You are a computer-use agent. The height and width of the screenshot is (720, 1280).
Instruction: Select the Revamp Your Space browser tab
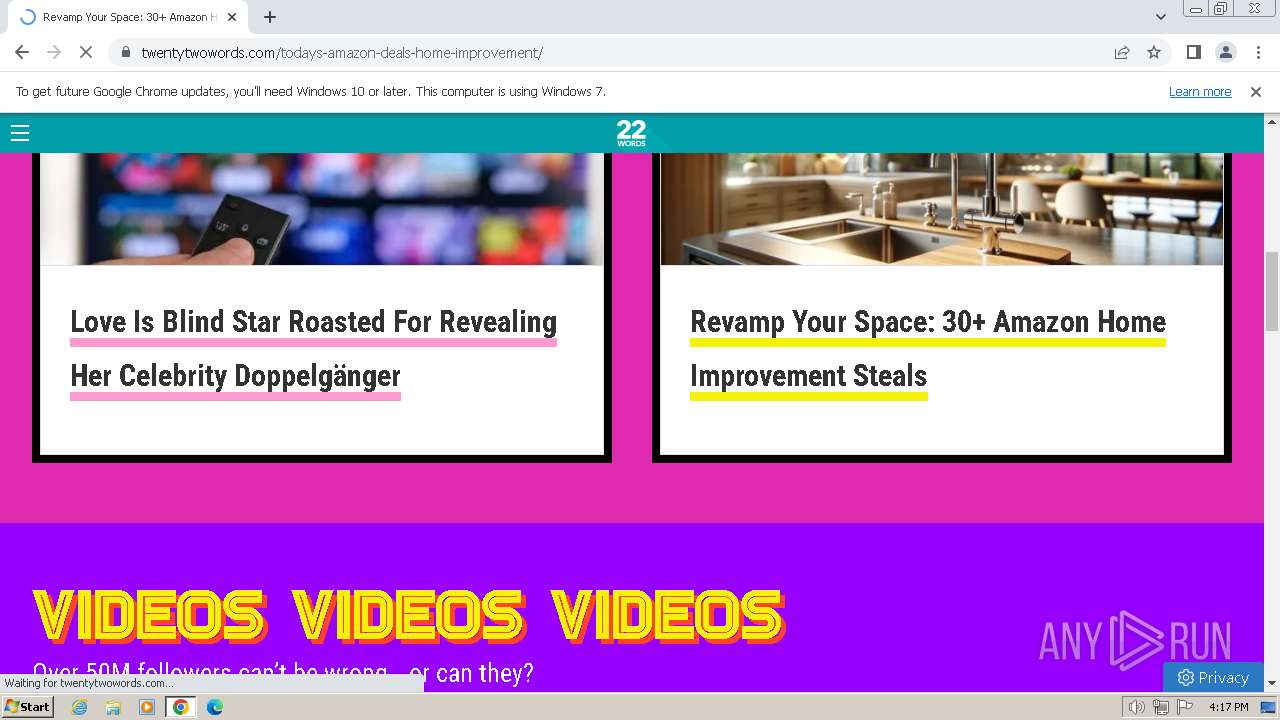click(128, 17)
